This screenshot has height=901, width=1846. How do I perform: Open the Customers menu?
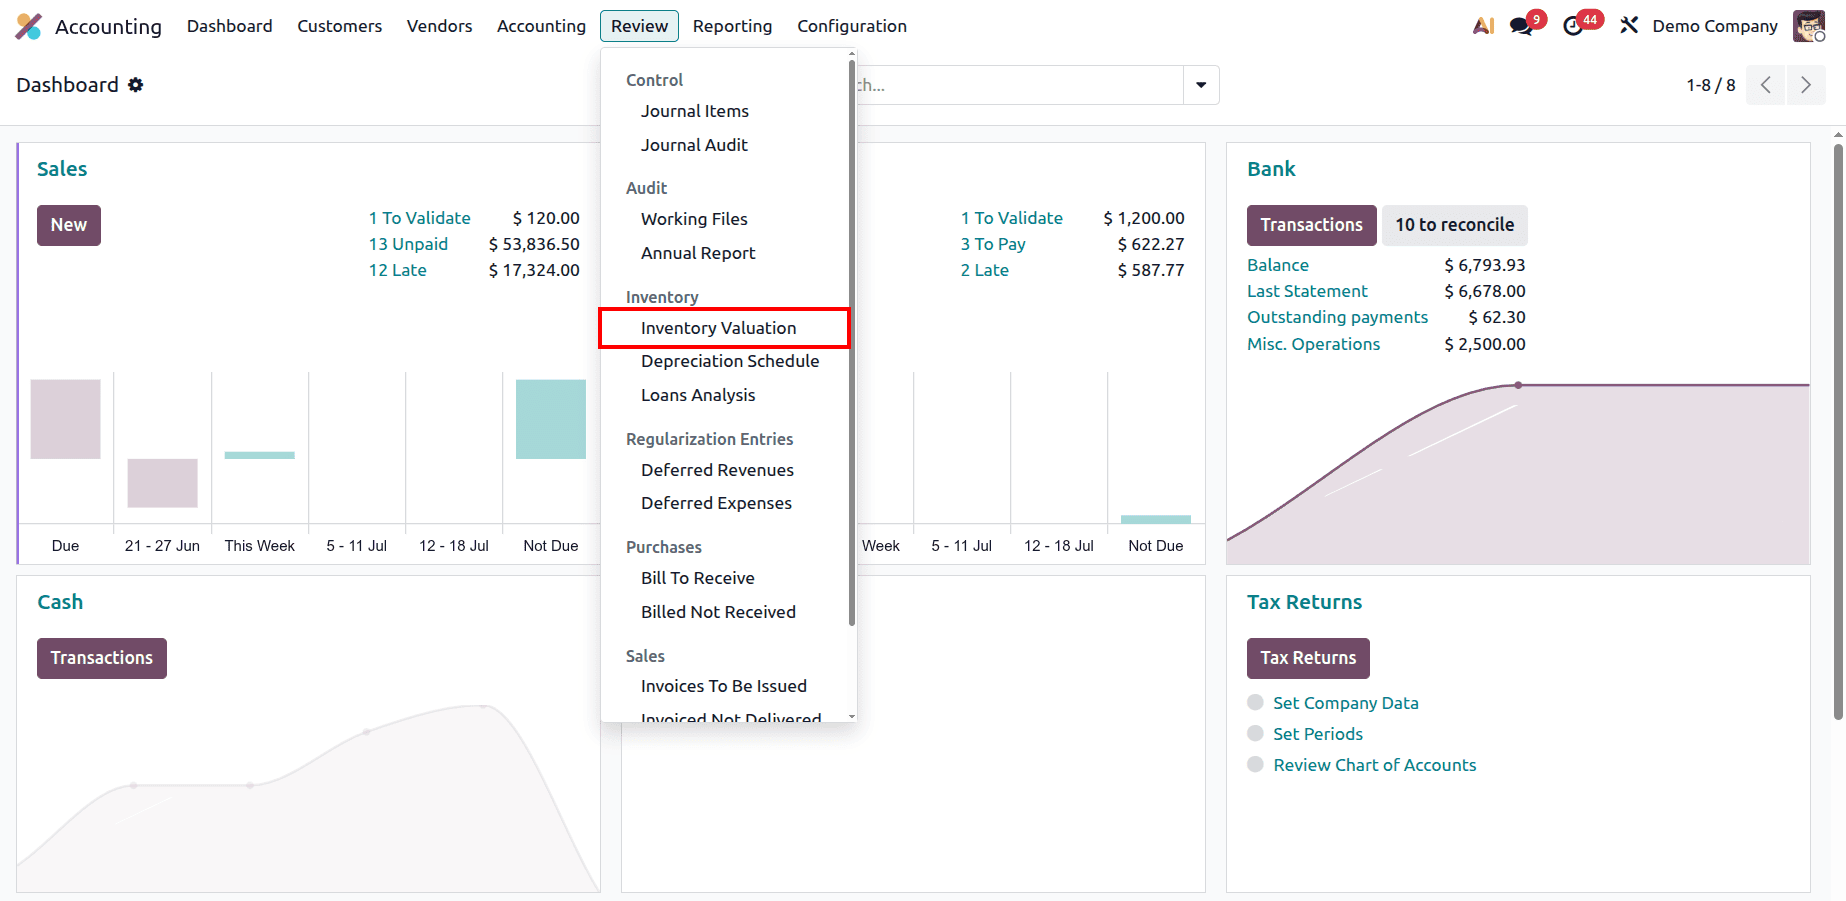point(339,26)
